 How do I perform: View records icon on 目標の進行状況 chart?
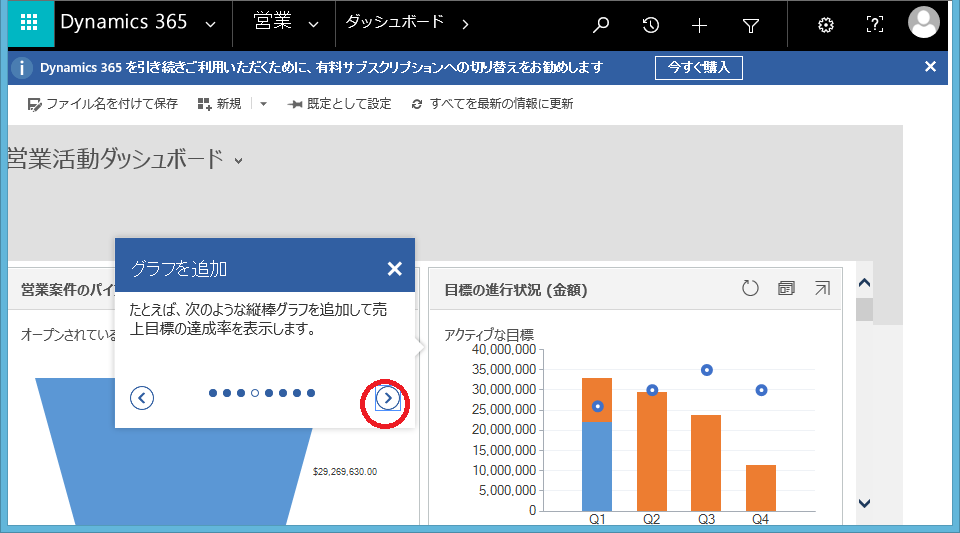[786, 288]
